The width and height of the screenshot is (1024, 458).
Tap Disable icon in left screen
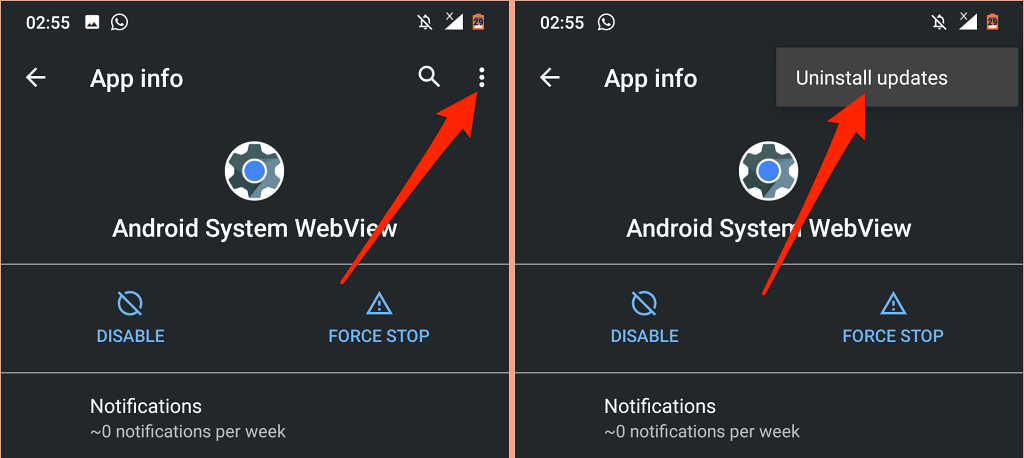tap(130, 304)
